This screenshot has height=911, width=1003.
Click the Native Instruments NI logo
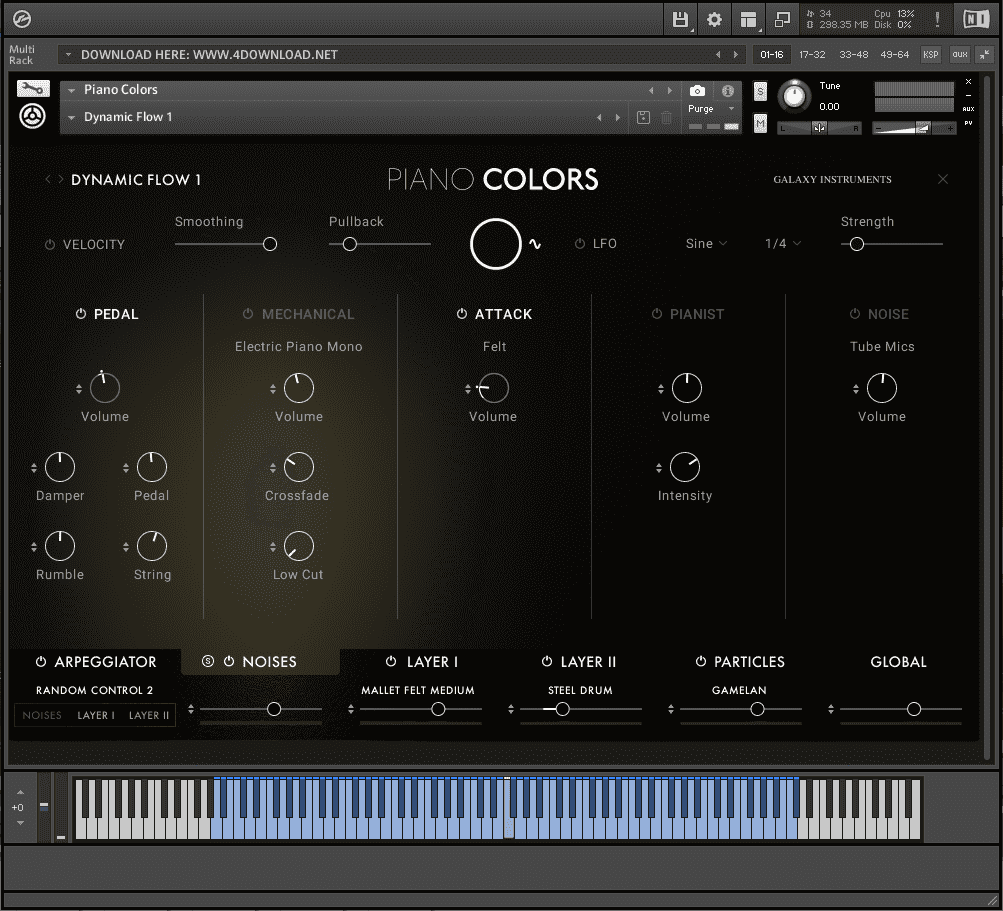[x=976, y=19]
